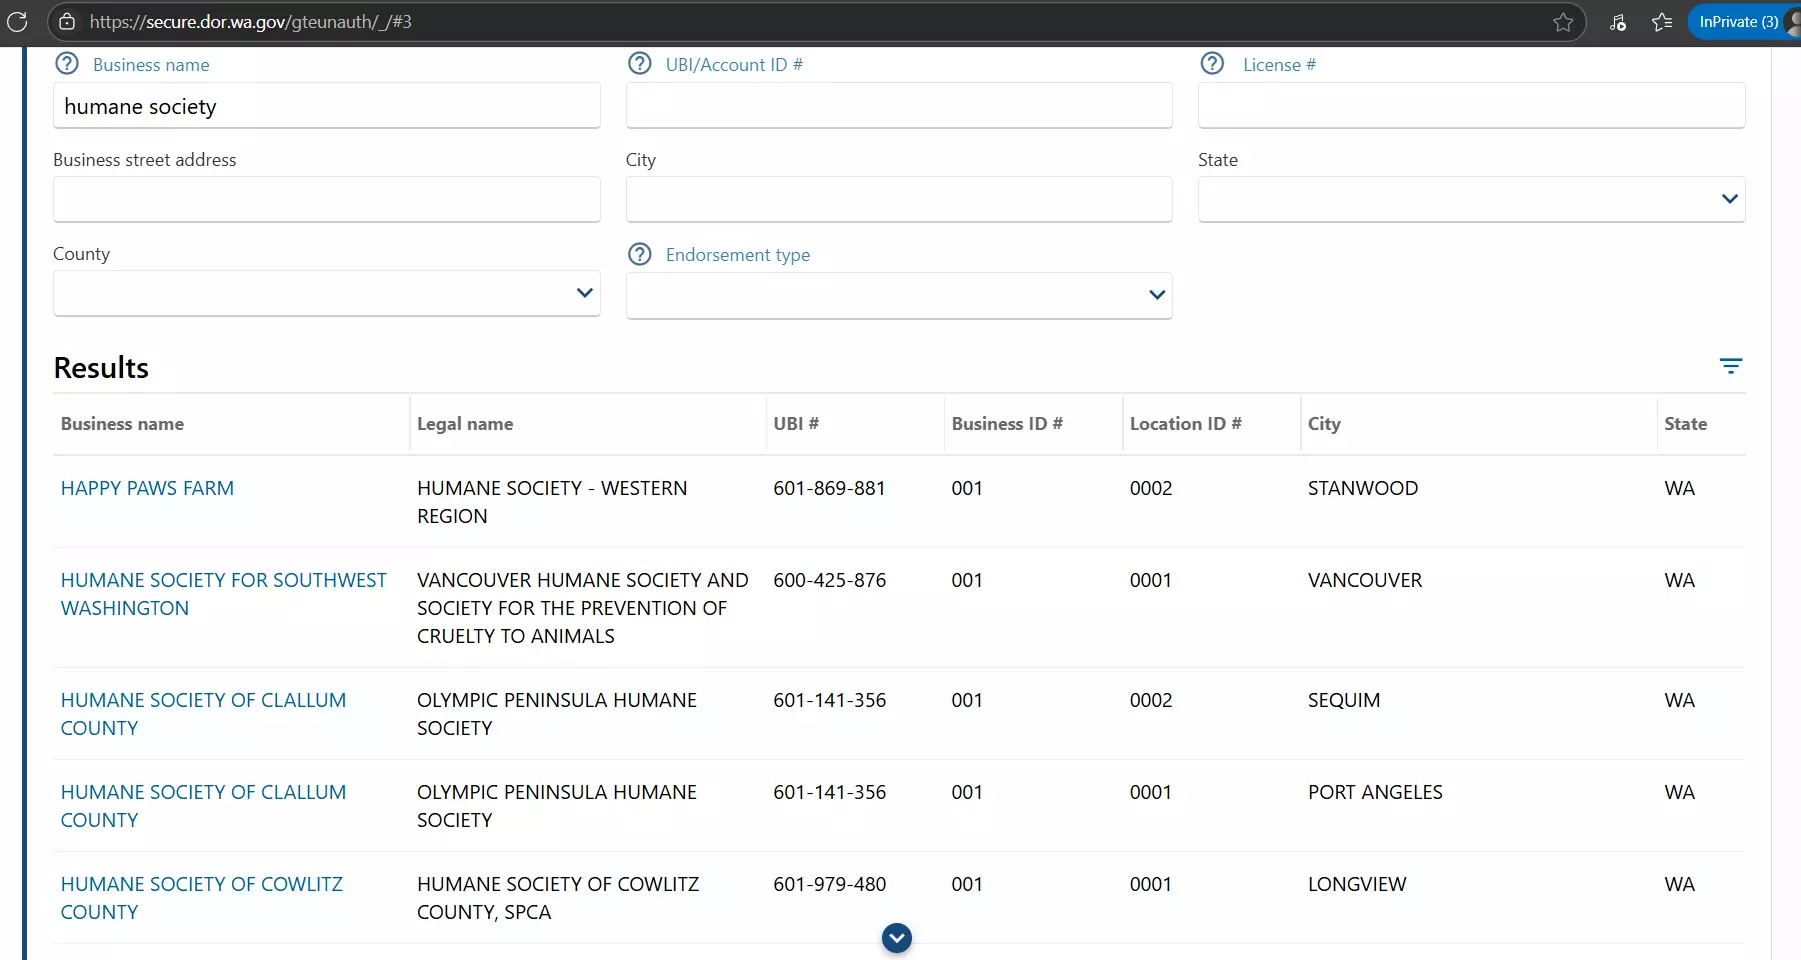Select UBI 601-979-480 cell

(829, 884)
